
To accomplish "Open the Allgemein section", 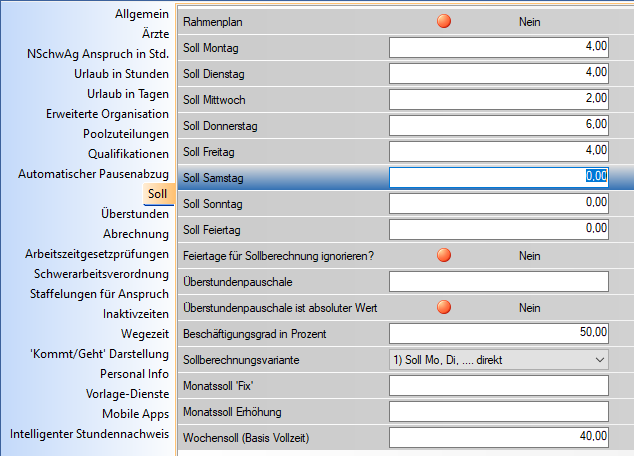I will (142, 15).
